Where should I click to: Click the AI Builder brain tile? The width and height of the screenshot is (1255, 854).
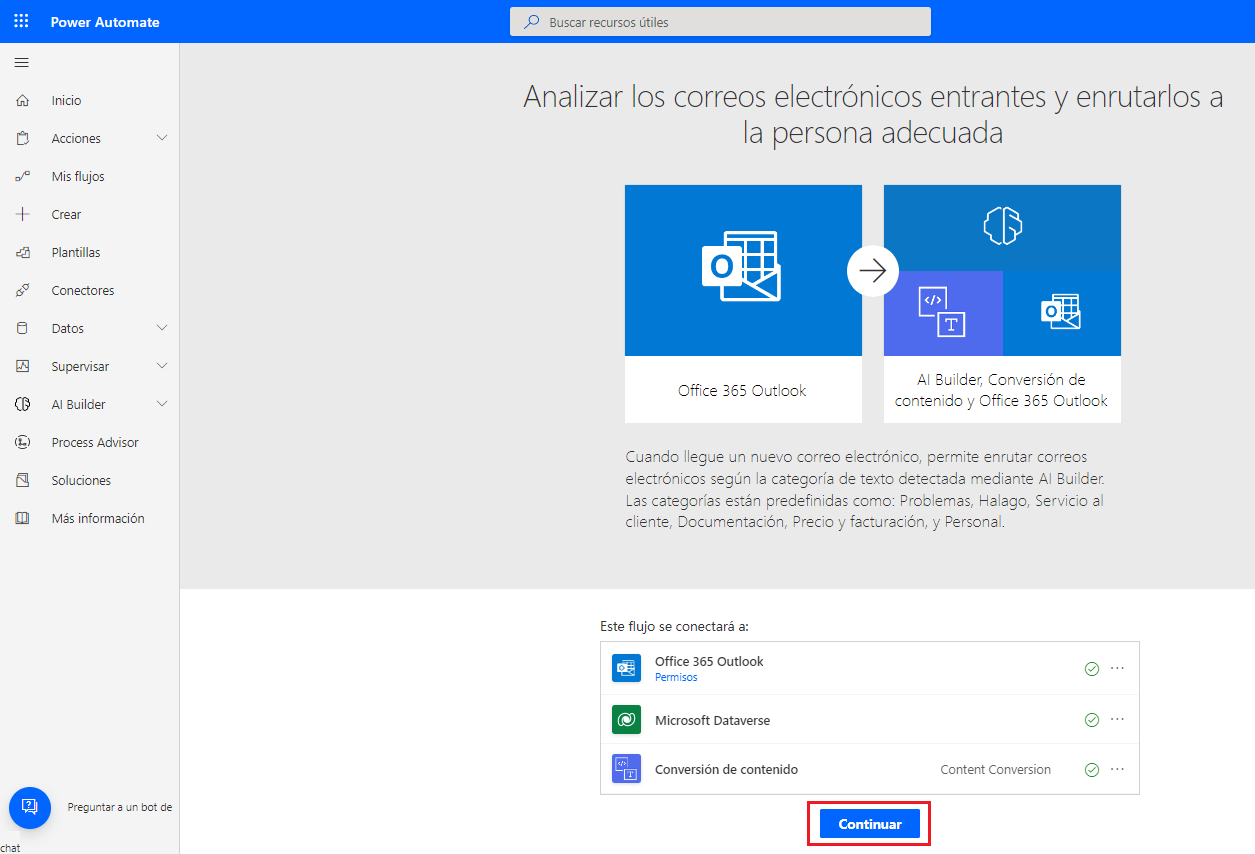click(x=1002, y=227)
